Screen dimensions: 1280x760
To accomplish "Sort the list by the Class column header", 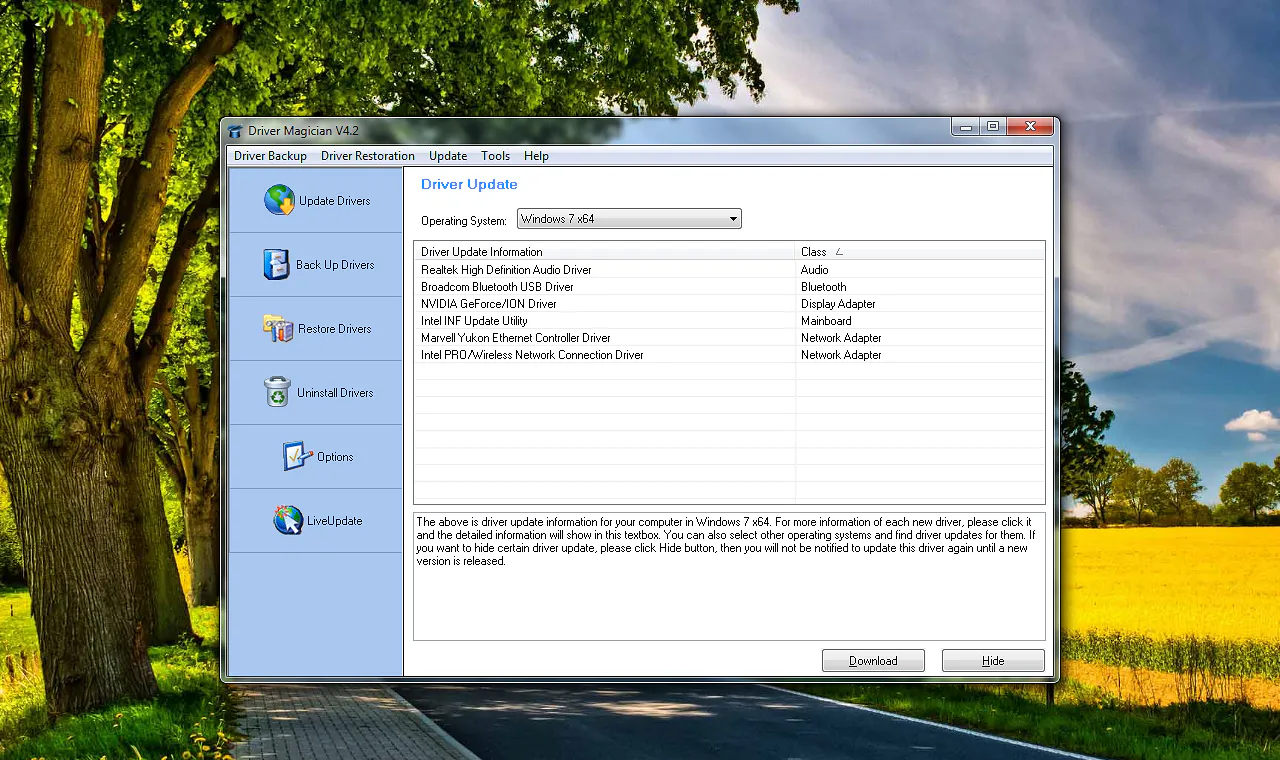I will [x=812, y=251].
